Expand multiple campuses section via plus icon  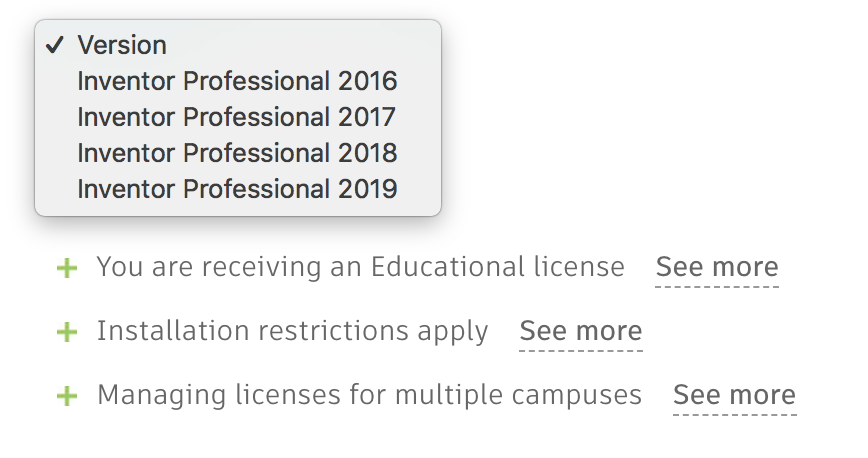[x=67, y=396]
